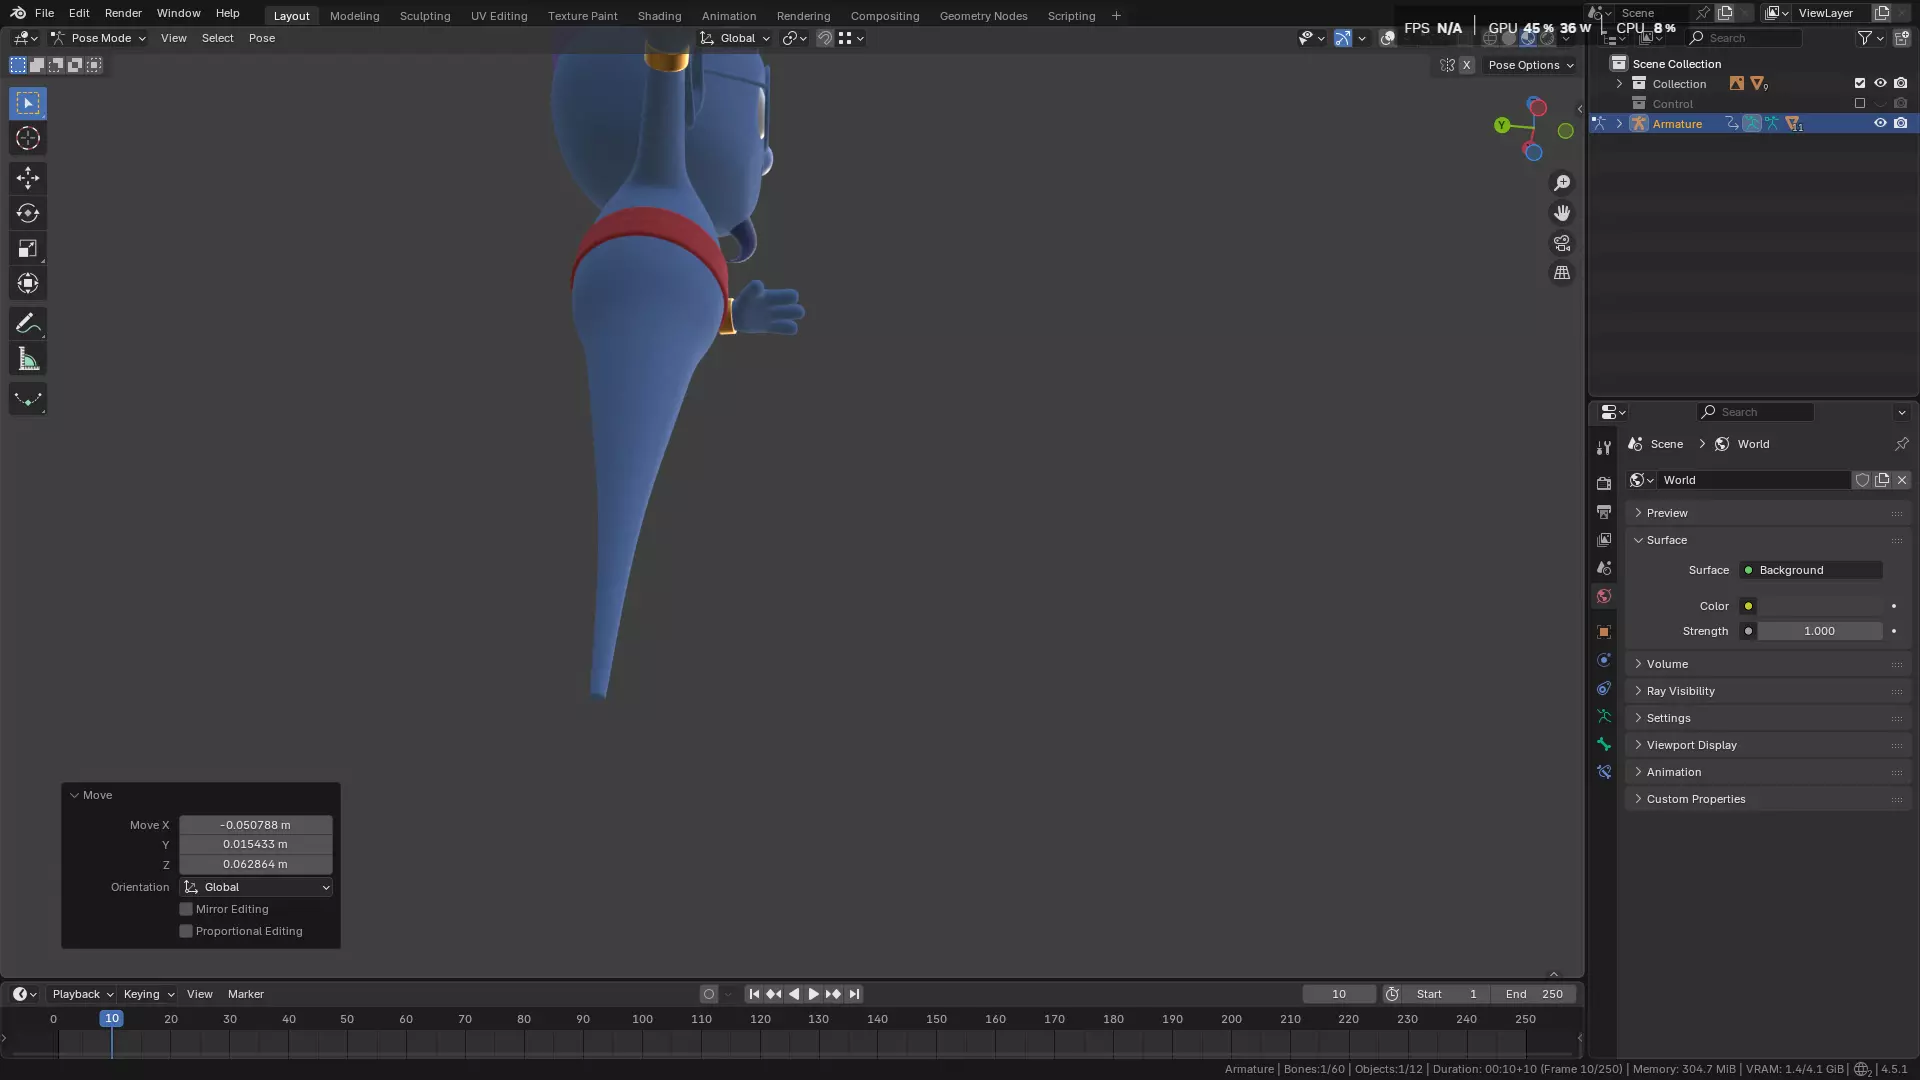Click the viewport zoom magnifier icon
The width and height of the screenshot is (1920, 1080).
pyautogui.click(x=1562, y=183)
